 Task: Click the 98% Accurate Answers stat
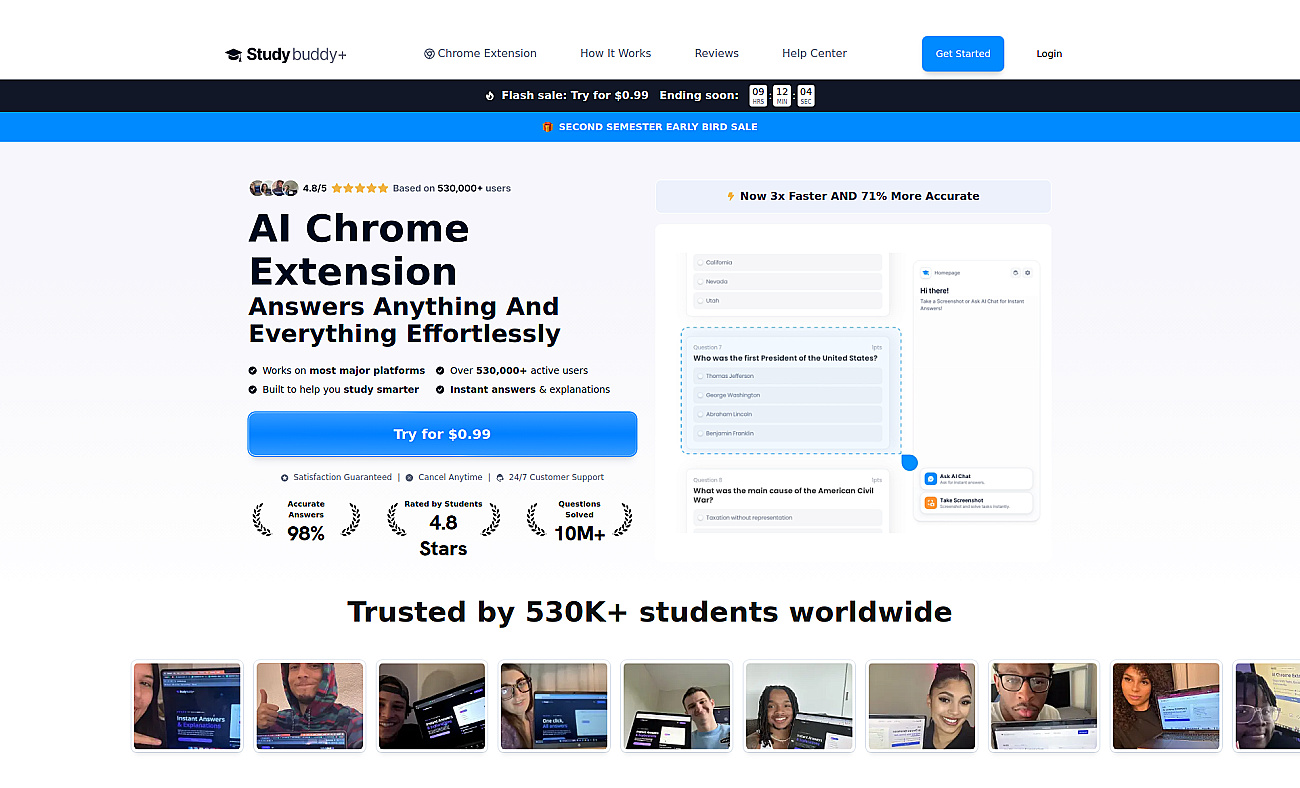coord(306,521)
